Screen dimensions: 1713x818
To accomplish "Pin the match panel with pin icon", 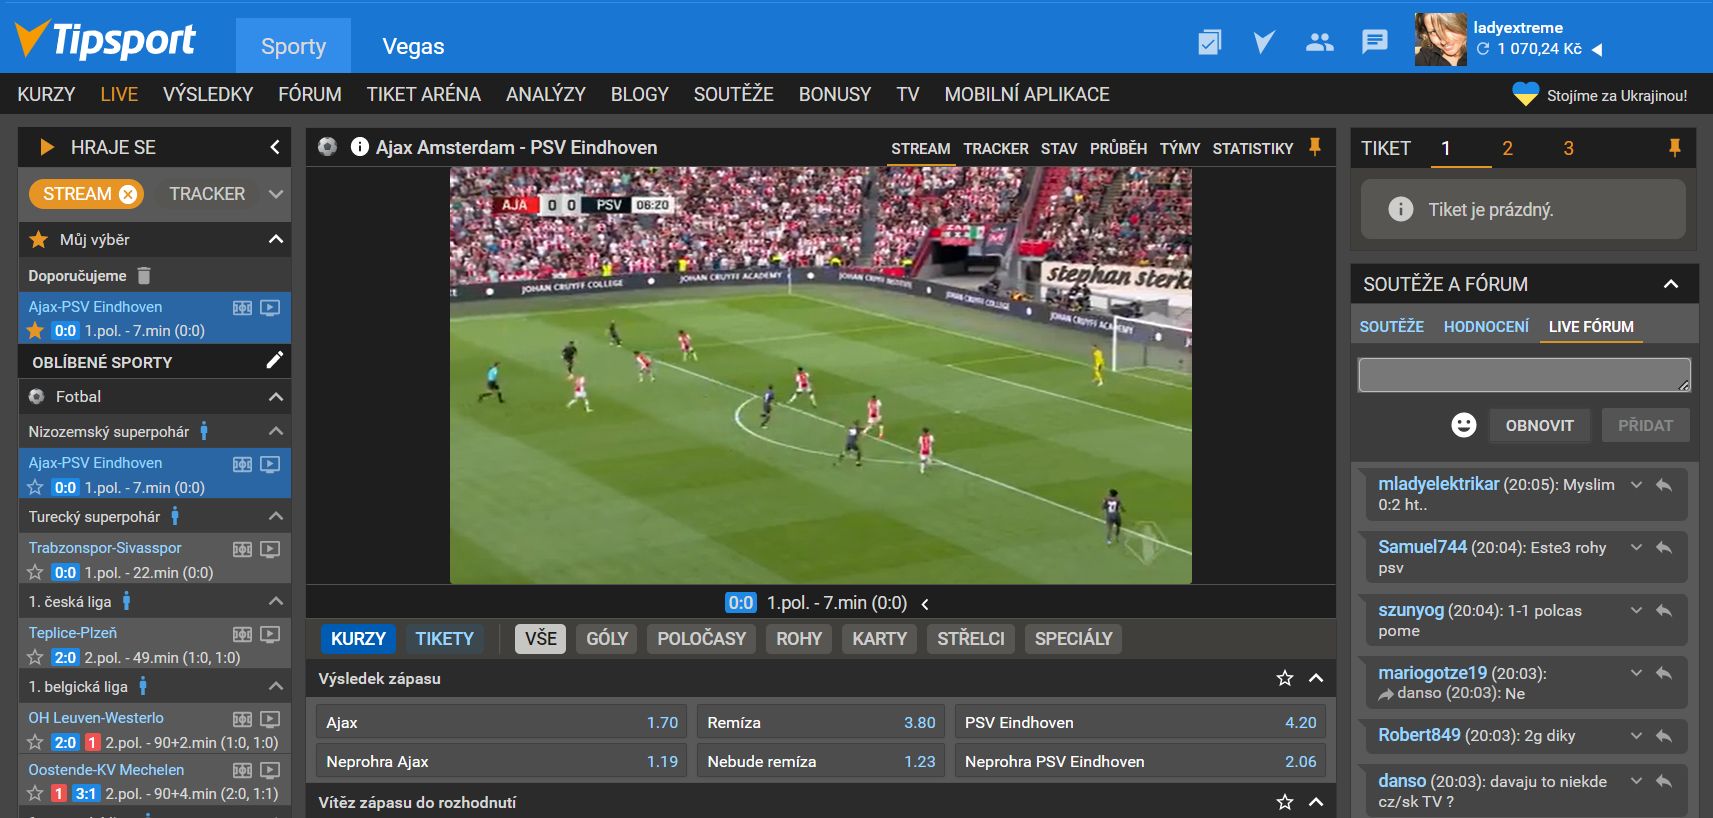I will (1315, 147).
